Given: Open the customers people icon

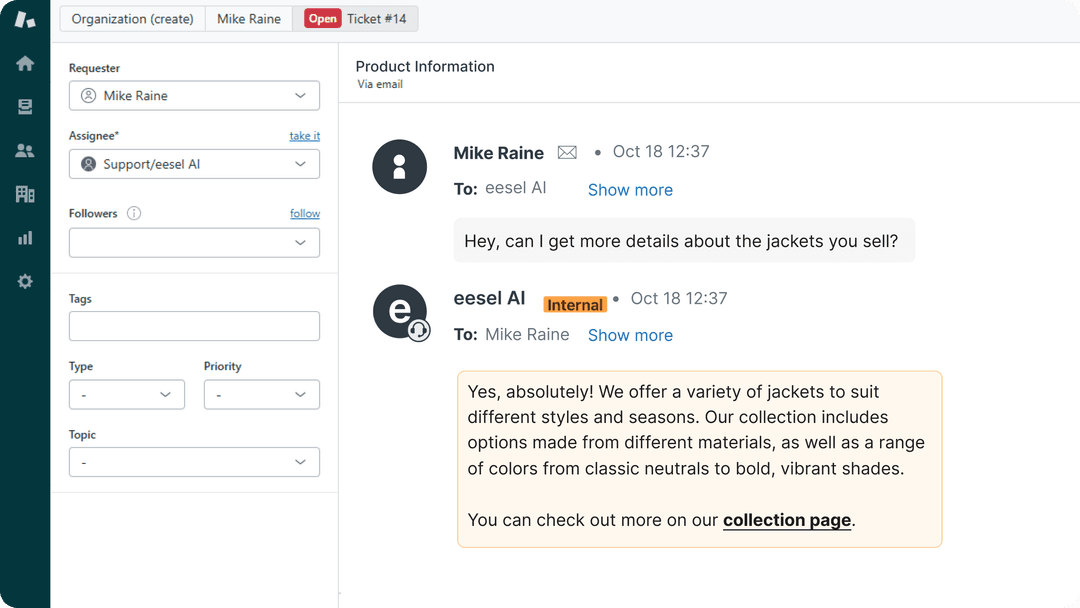Looking at the screenshot, I should tap(24, 150).
